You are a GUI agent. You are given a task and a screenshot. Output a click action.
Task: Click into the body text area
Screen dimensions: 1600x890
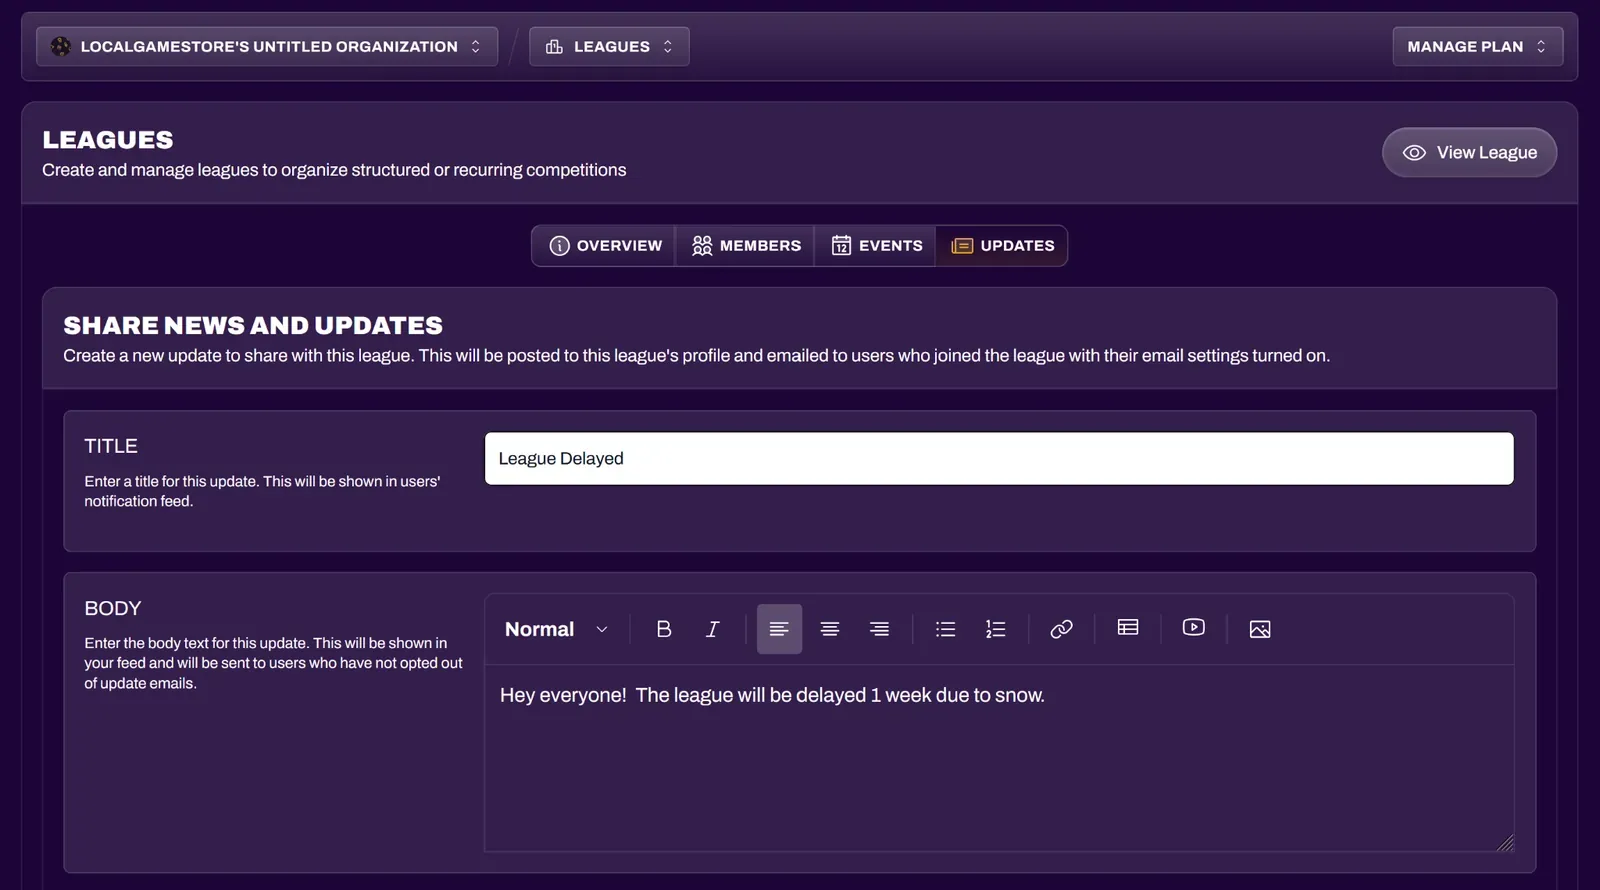pyautogui.click(x=999, y=758)
